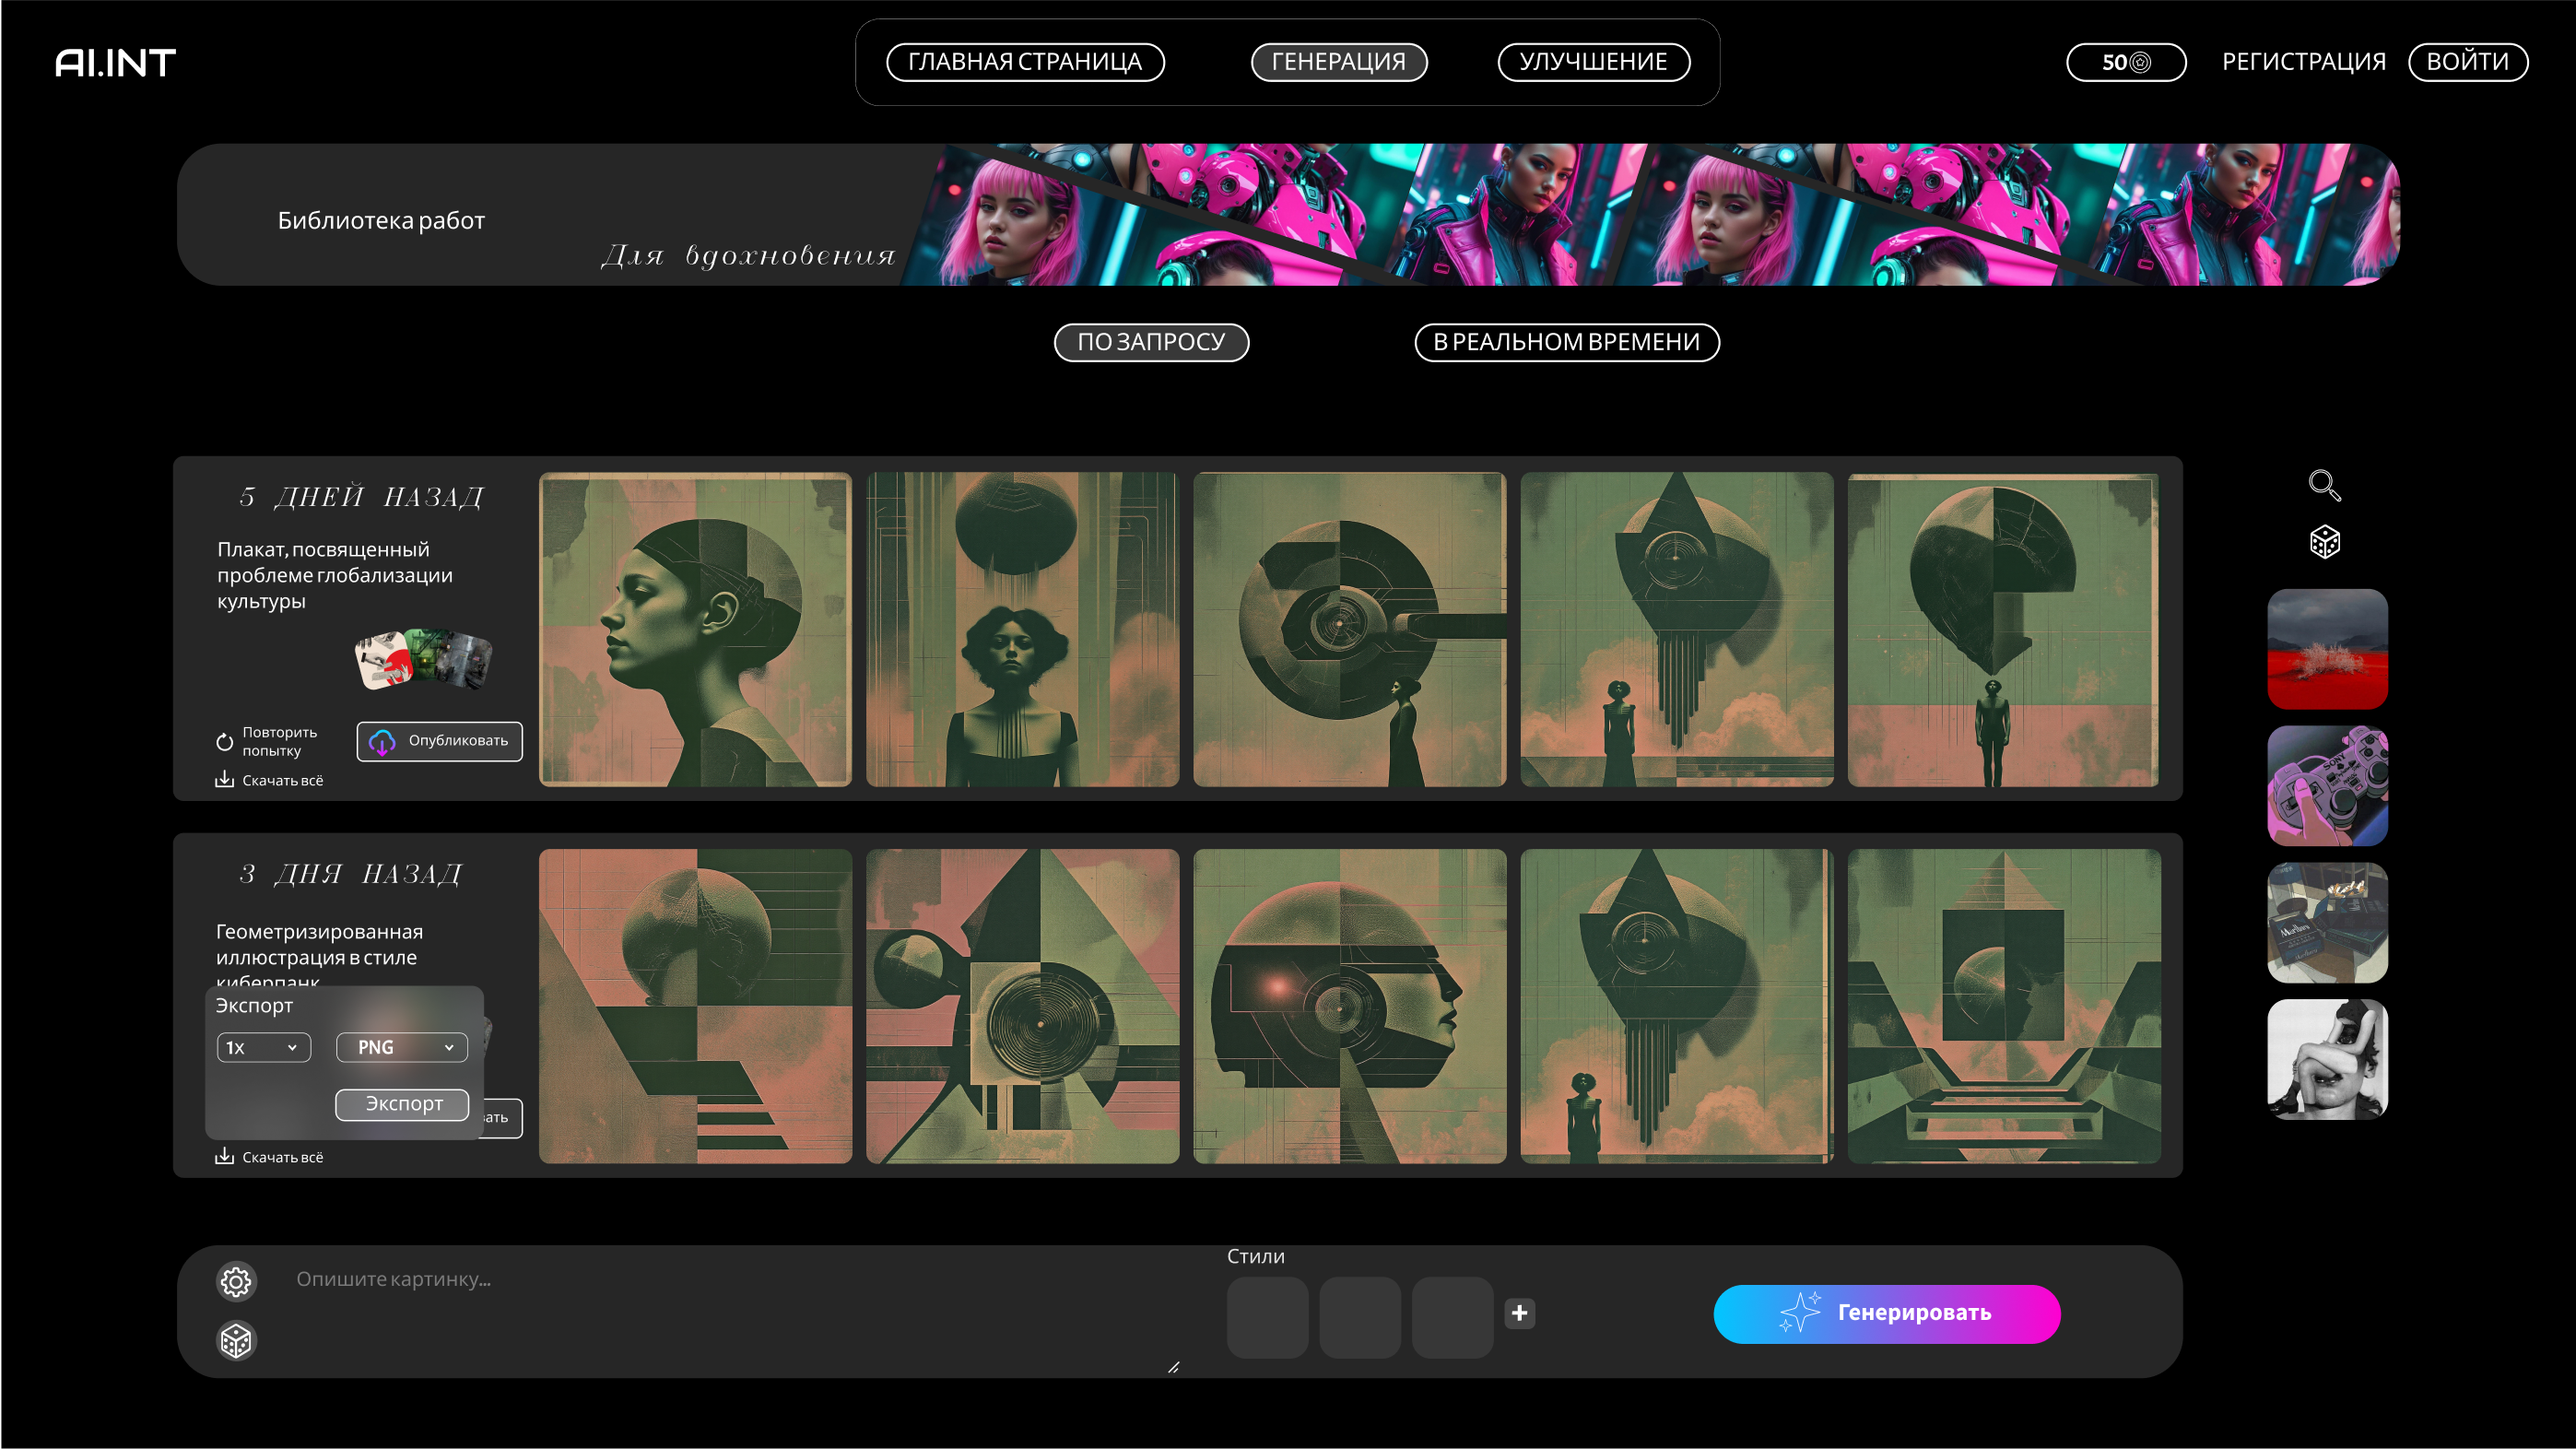This screenshot has height=1449, width=2576.
Task: Click the 'Опубликовать' button
Action: (x=440, y=741)
